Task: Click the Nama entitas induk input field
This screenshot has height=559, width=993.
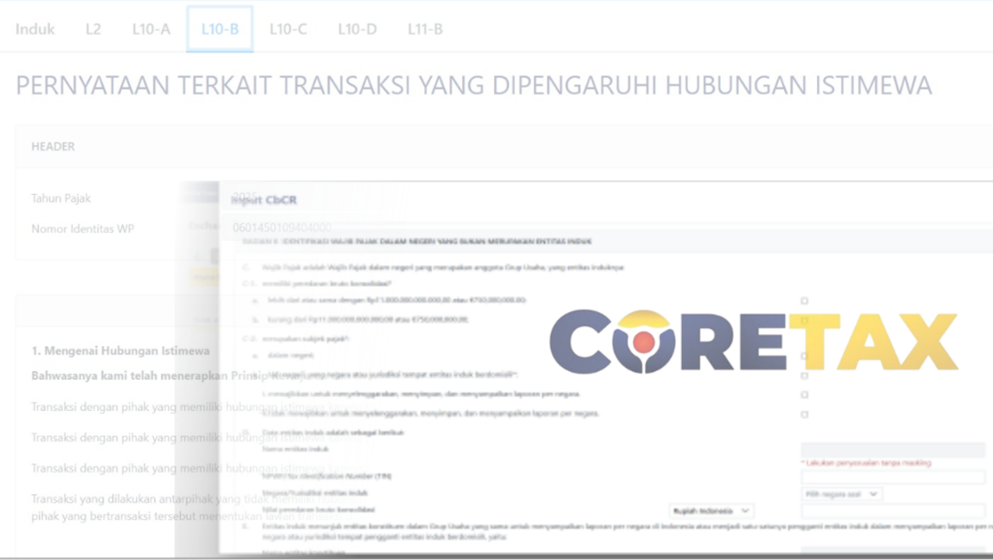Action: coord(893,449)
